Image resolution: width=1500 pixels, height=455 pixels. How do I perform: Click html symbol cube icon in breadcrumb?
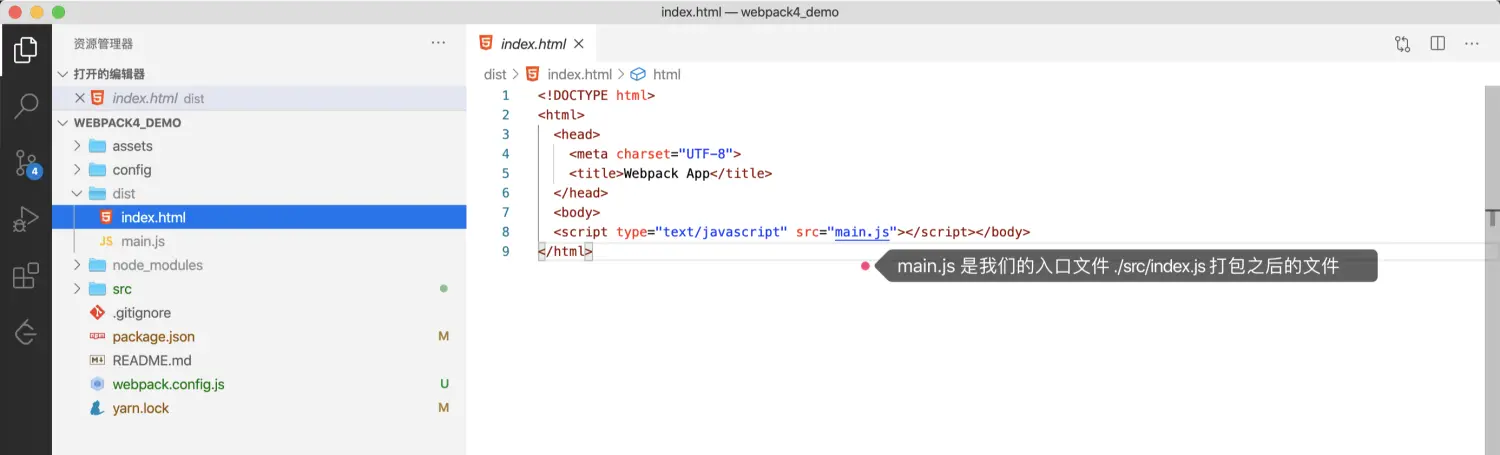click(x=638, y=74)
